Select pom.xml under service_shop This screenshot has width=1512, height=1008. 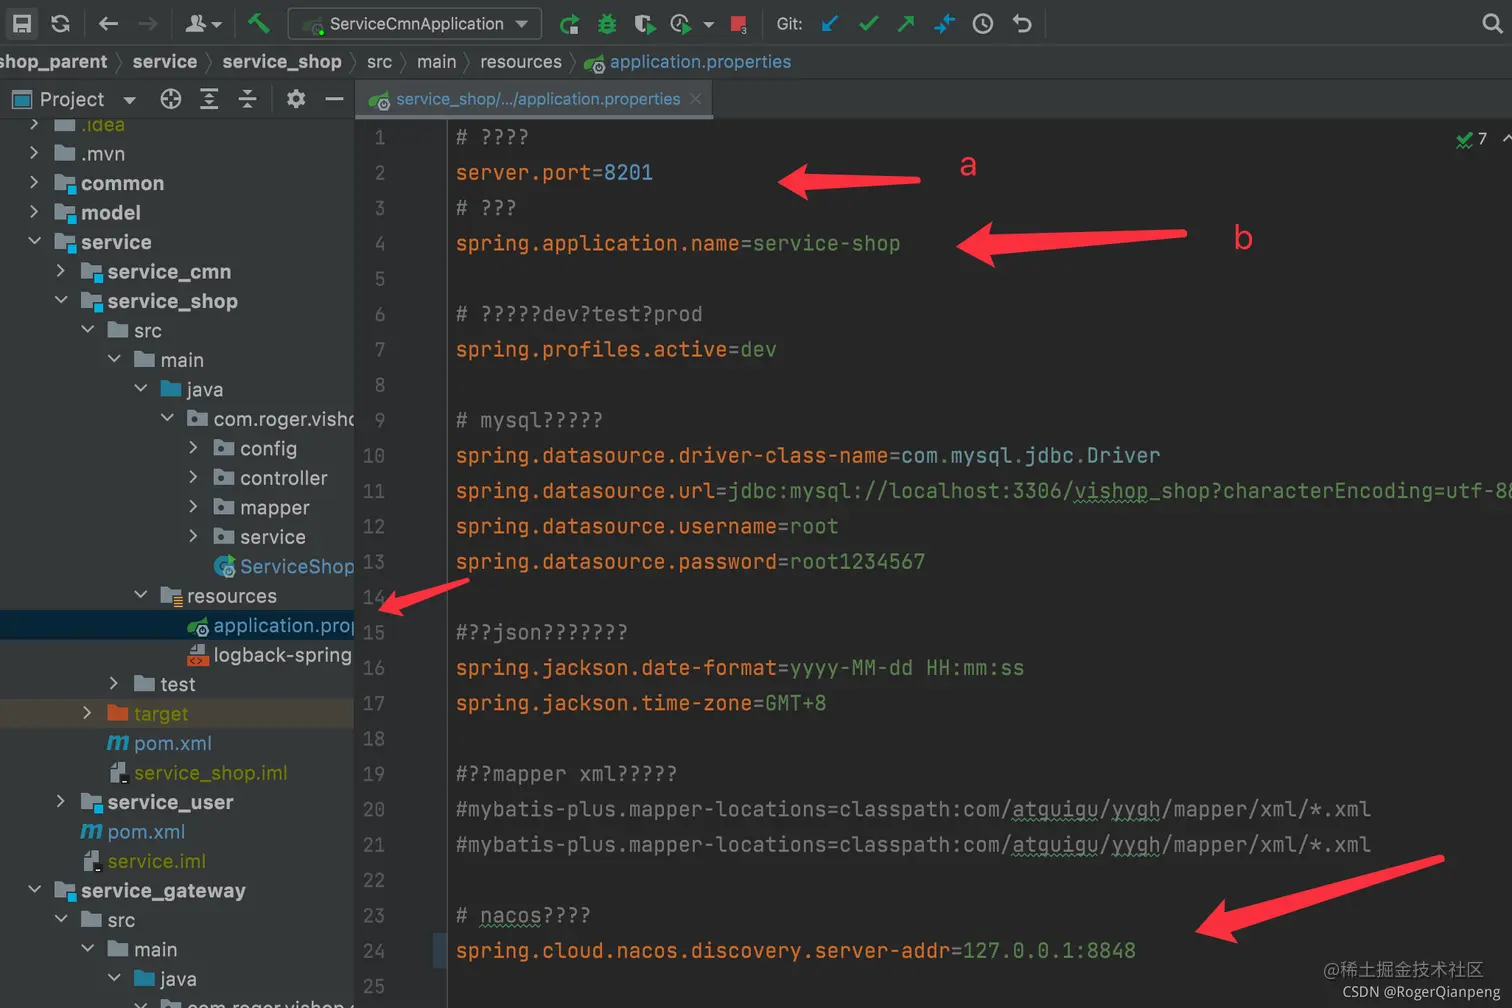(160, 743)
